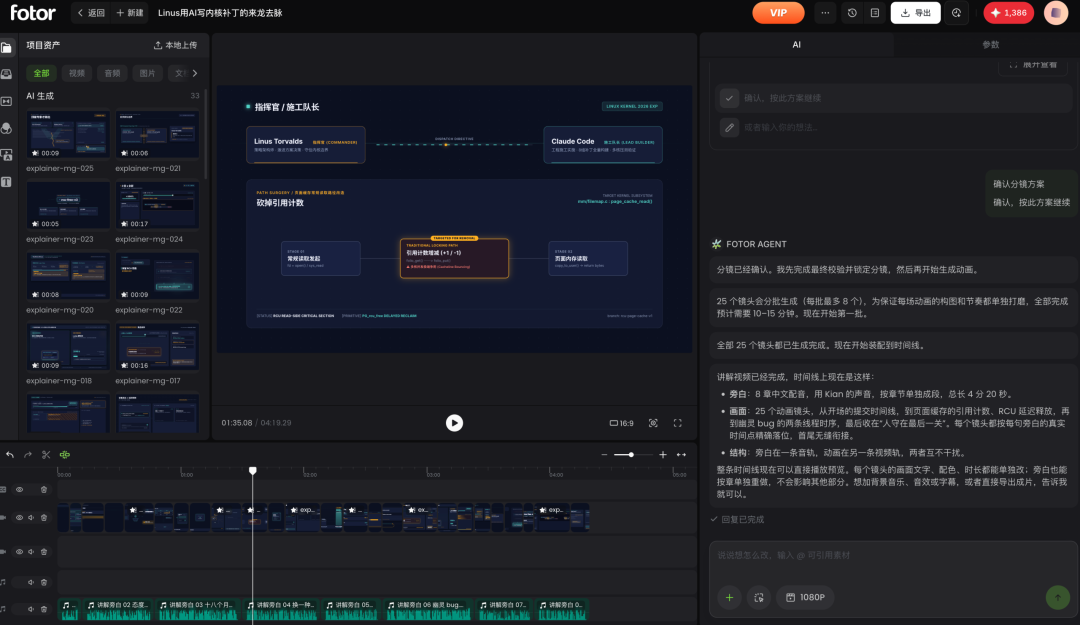This screenshot has width=1080, height=625.
Task: Select the explainer-mg-024 thumbnail
Action: click(157, 205)
